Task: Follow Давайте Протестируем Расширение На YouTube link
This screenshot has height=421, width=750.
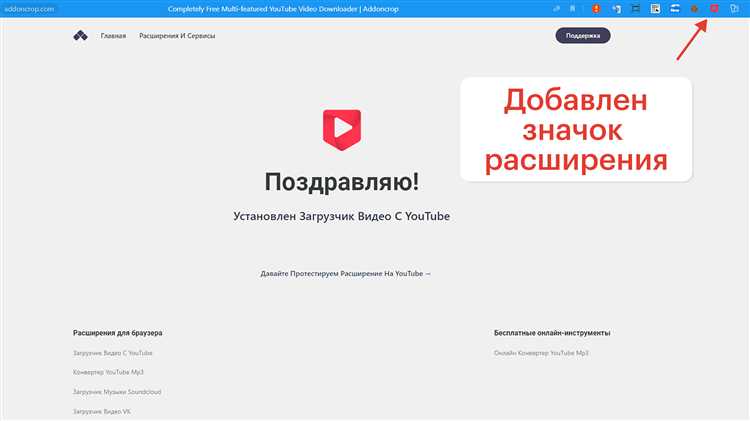Action: click(345, 274)
